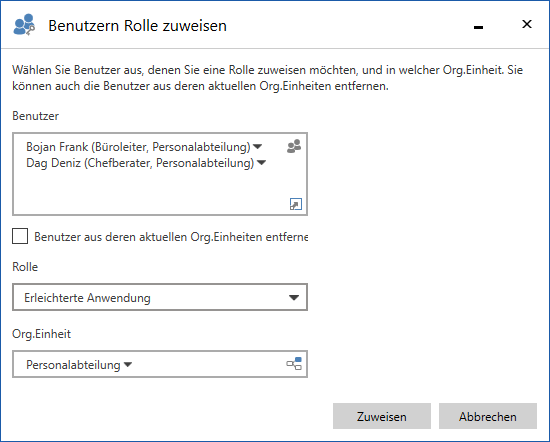The height and width of the screenshot is (442, 550).
Task: Select the Dag Deniz user entry
Action: [140, 163]
